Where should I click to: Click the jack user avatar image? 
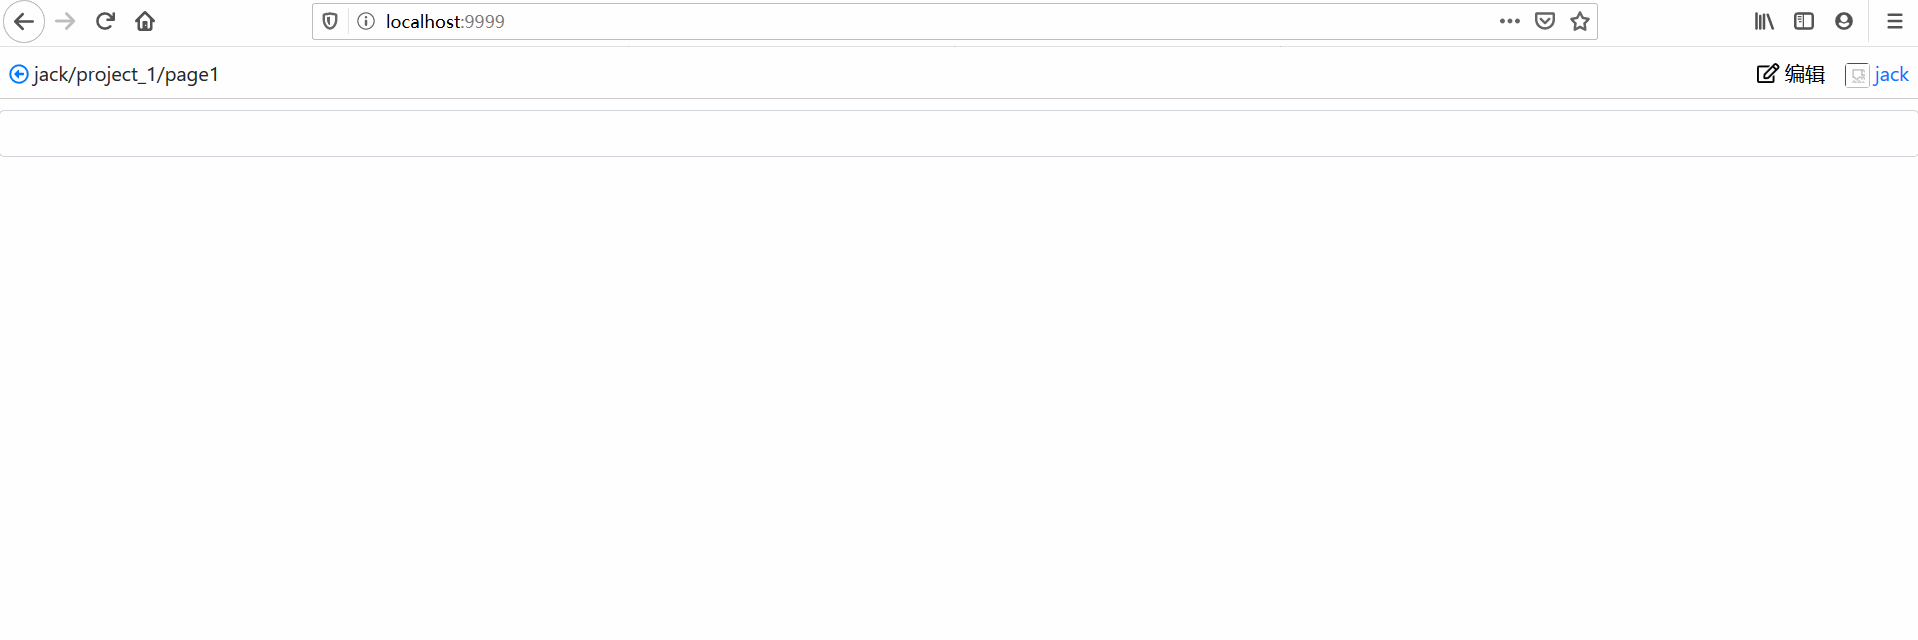[x=1857, y=75]
